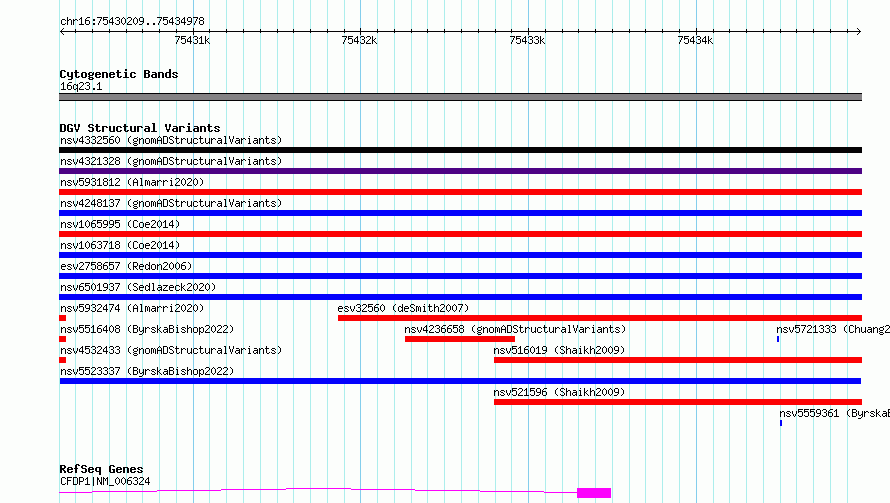Select the blue nsv1063718 variant bar

coord(460,255)
